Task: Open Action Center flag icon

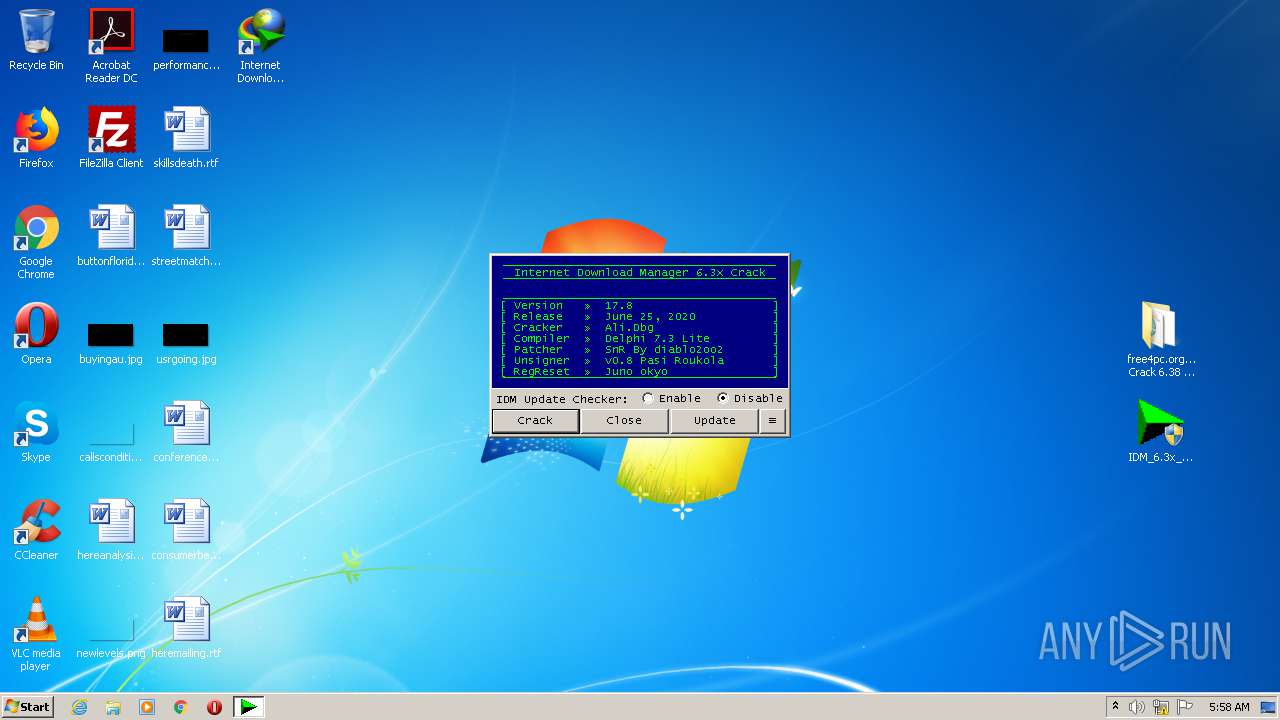Action: pyautogui.click(x=1185, y=707)
